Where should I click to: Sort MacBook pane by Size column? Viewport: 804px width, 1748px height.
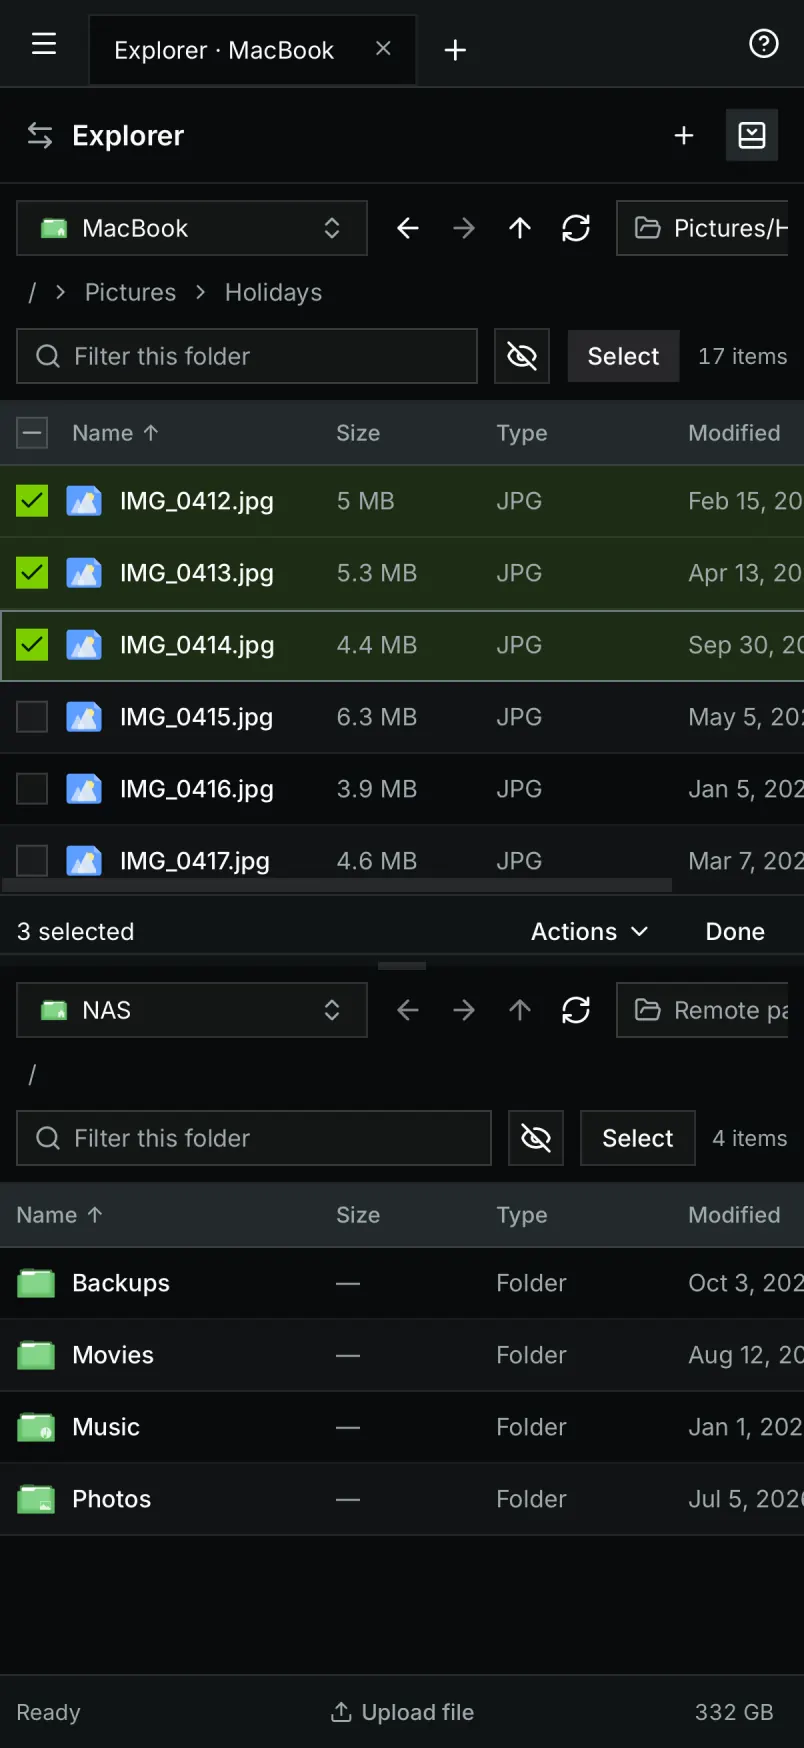[358, 433]
